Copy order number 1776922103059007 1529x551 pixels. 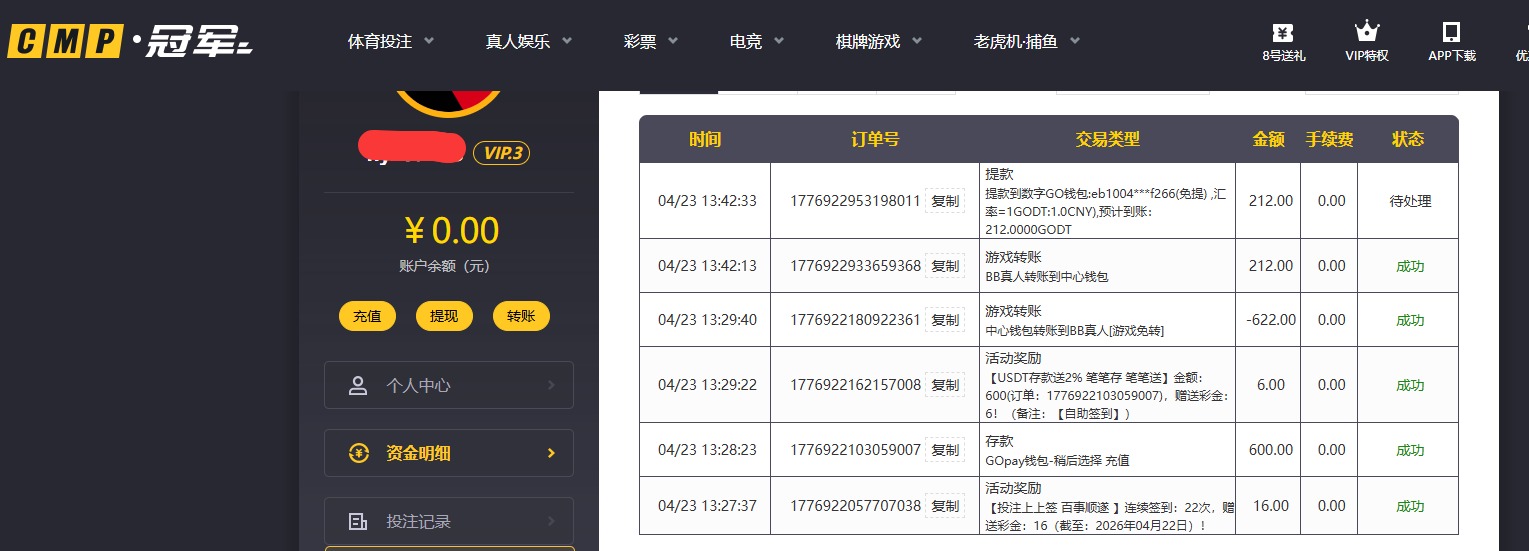click(945, 450)
